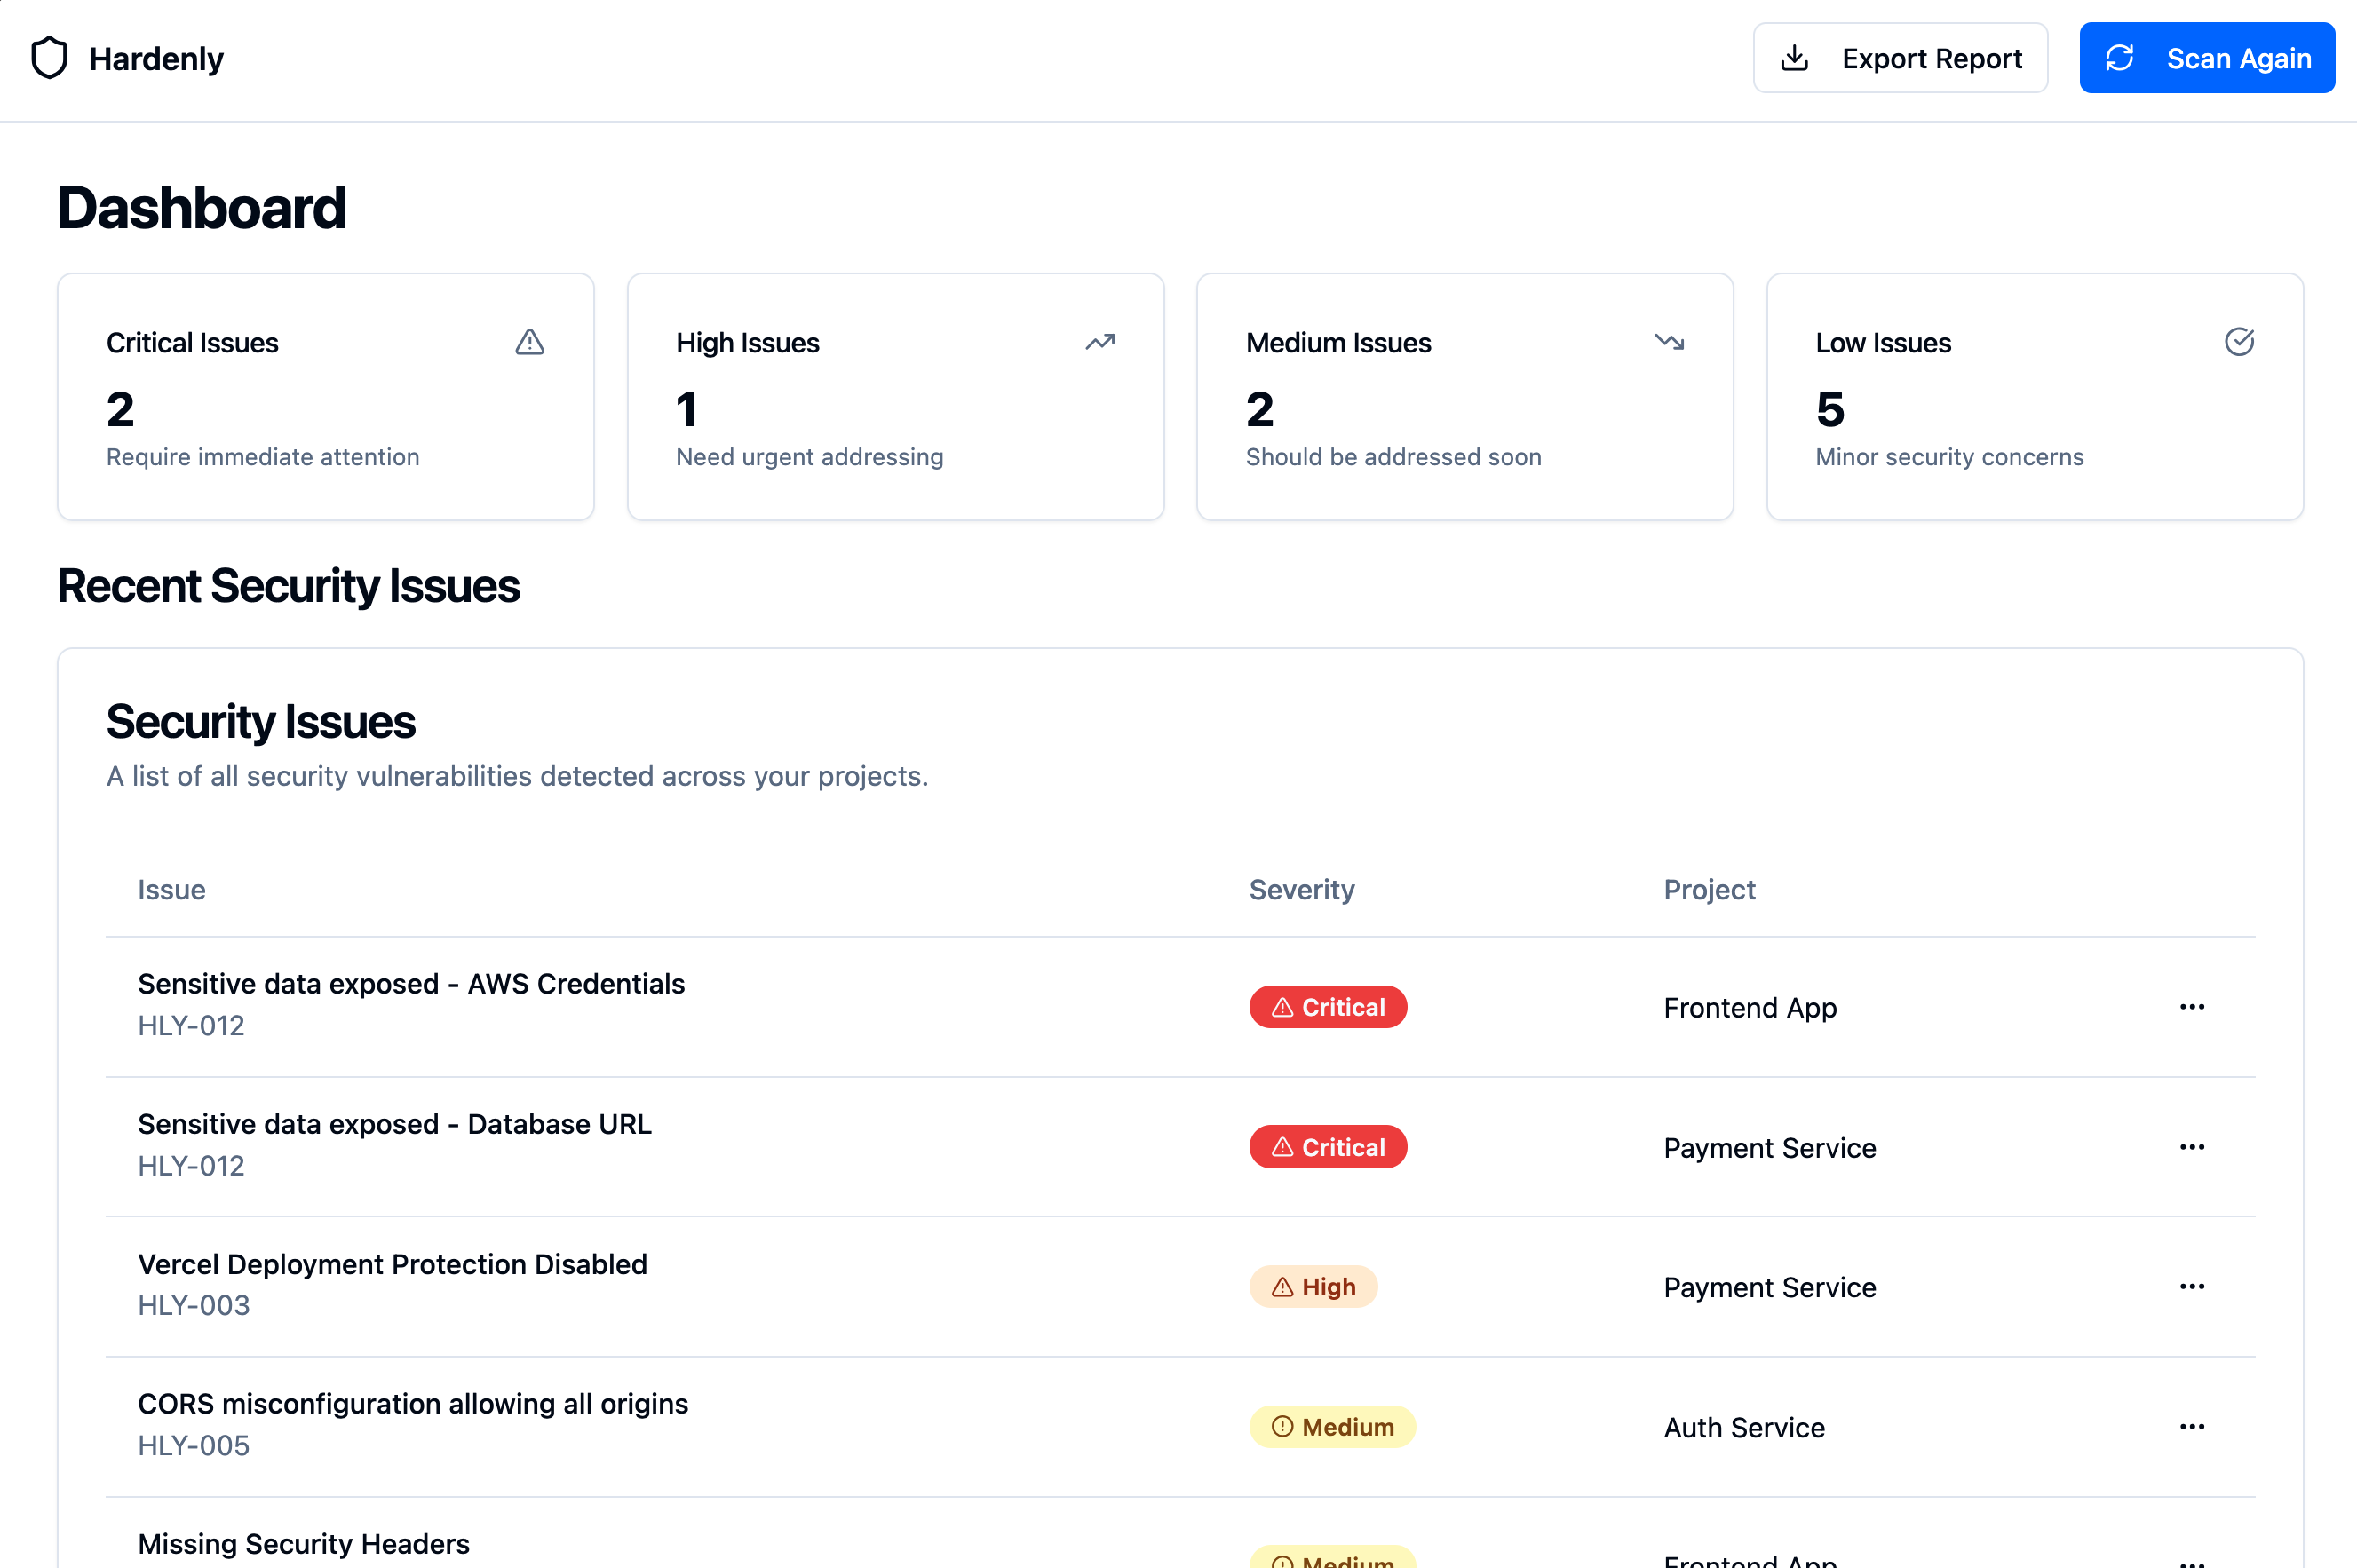
Task: Click the Hardenly shield logo icon
Action: 49,58
